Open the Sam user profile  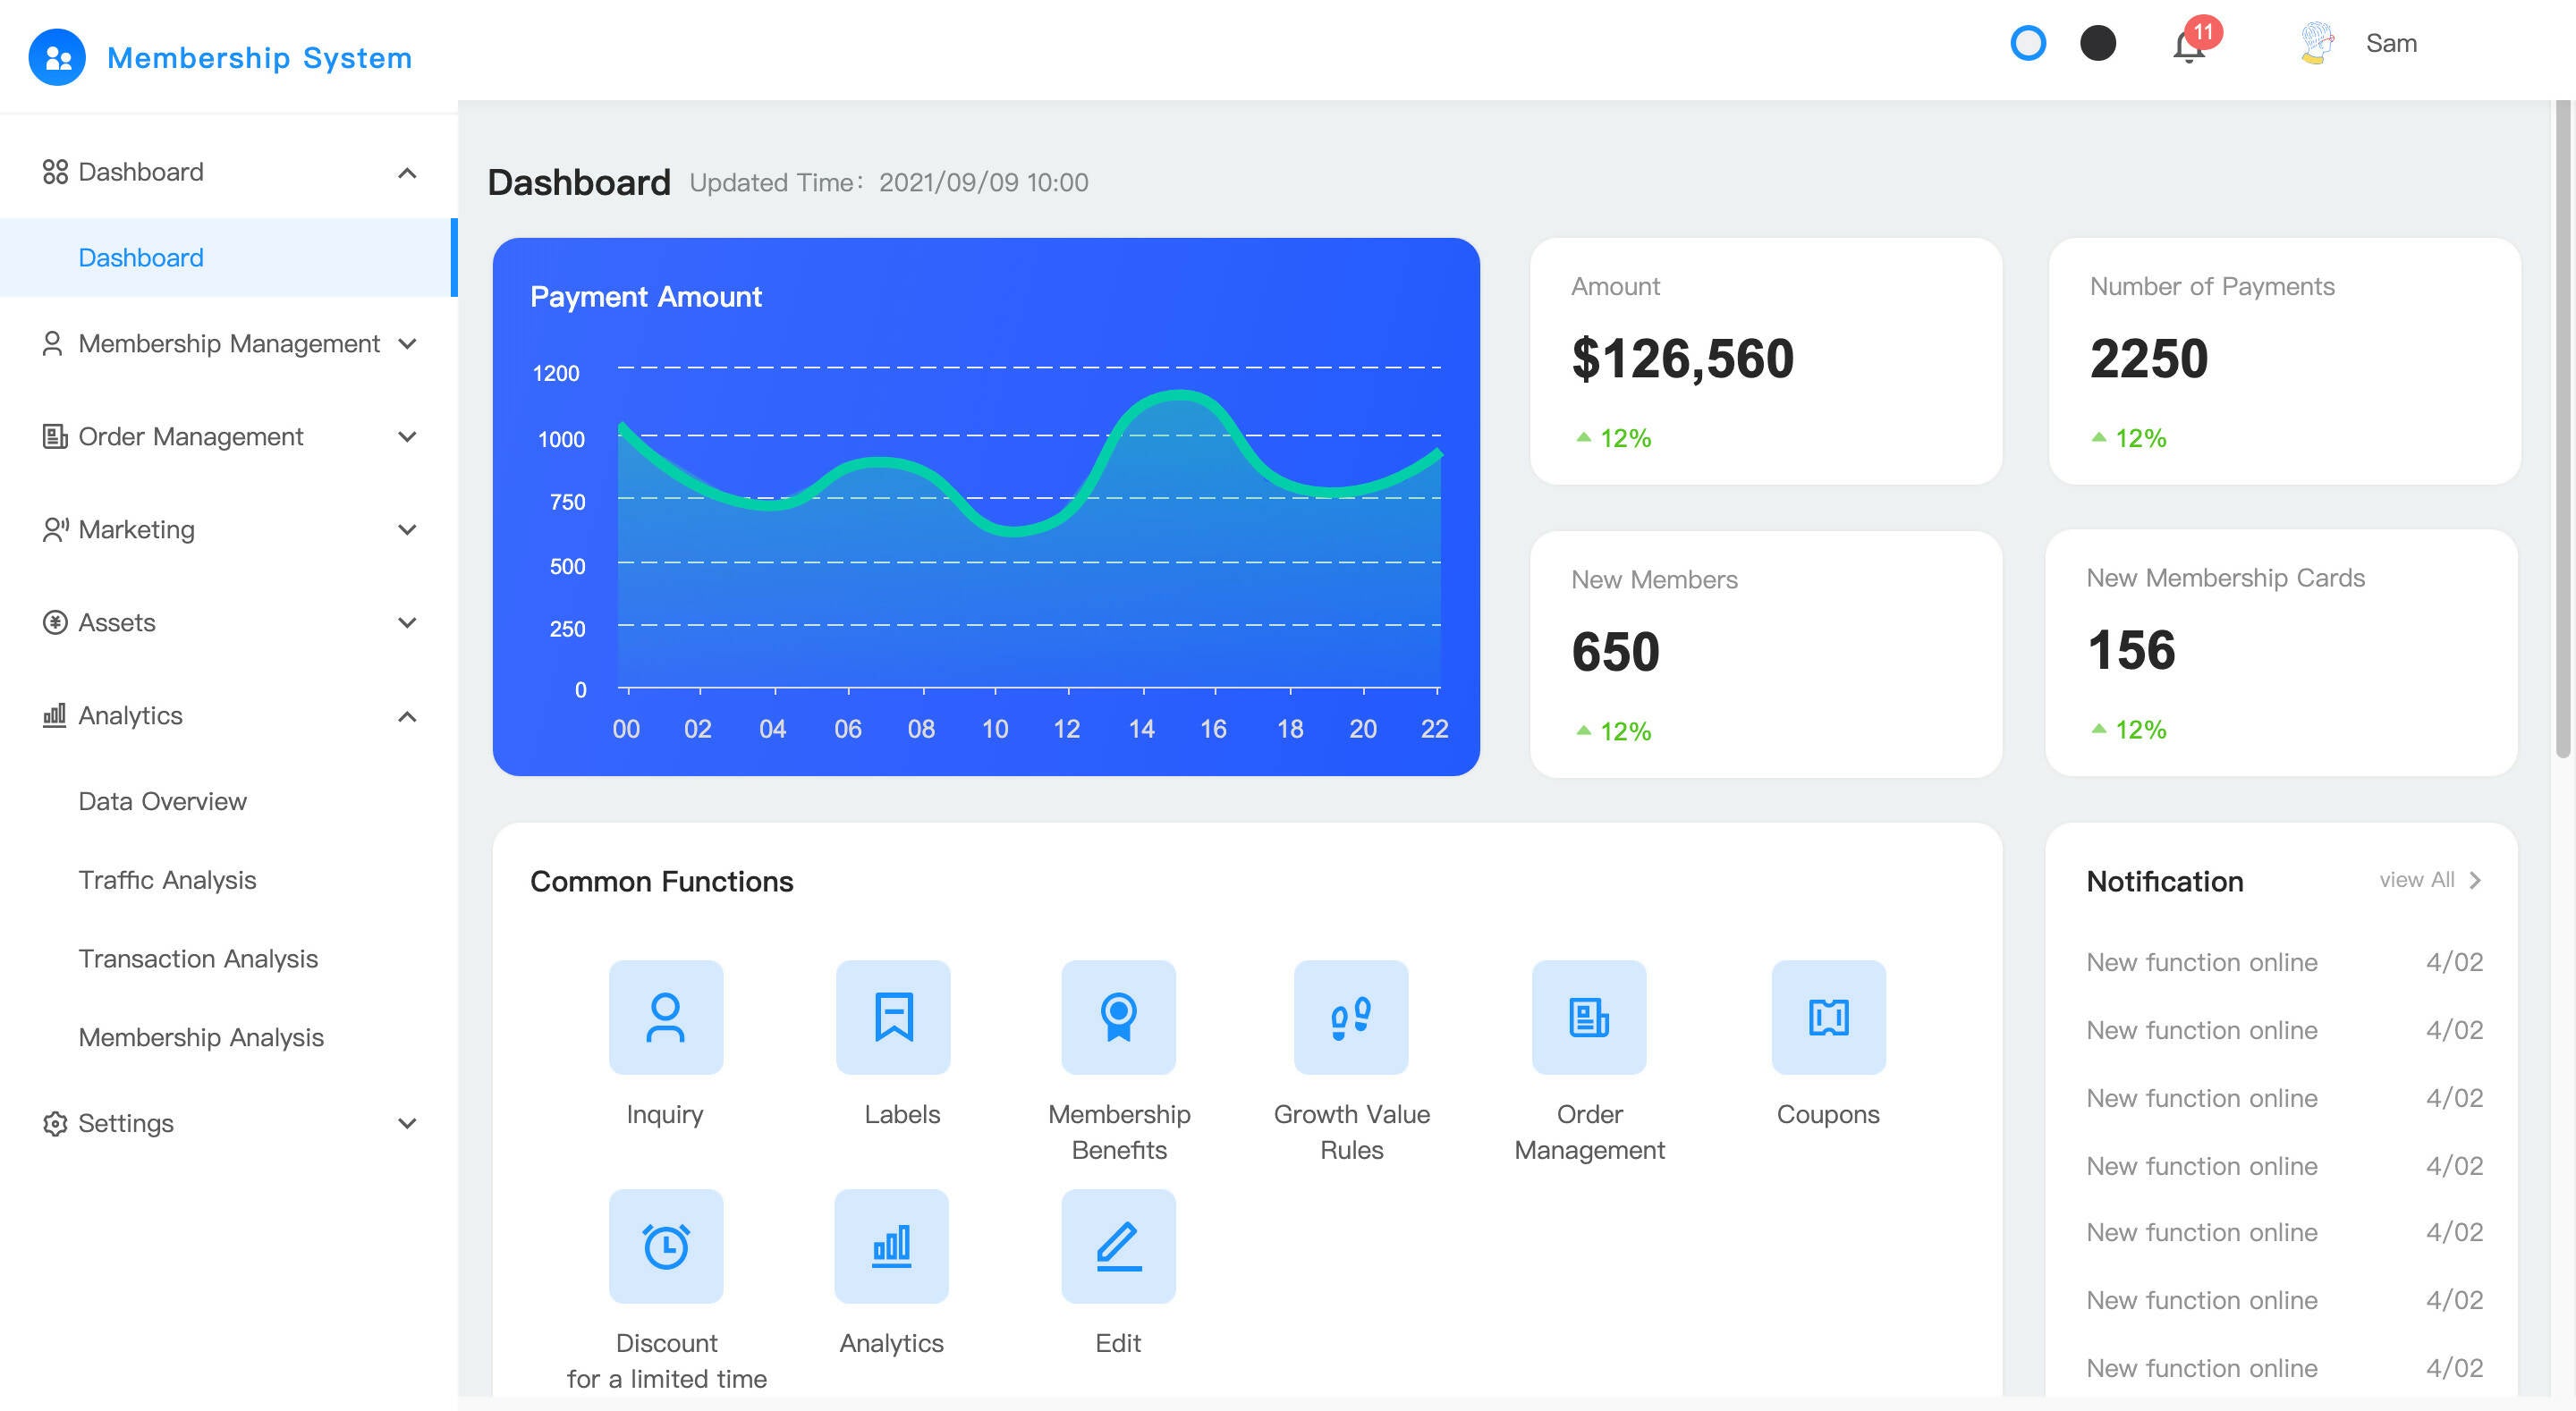(x=2388, y=44)
